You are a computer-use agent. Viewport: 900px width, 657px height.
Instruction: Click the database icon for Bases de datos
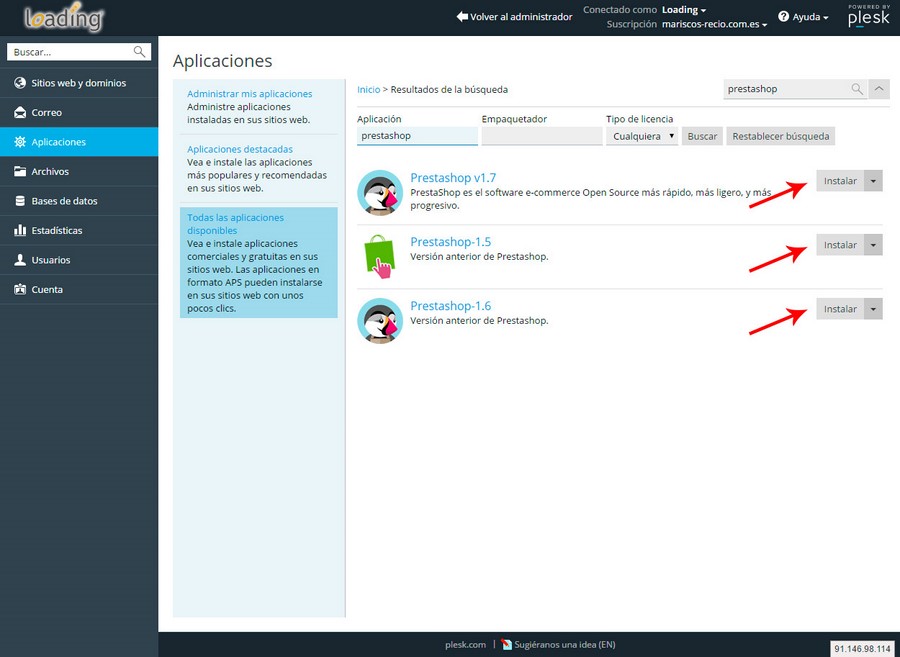pyautogui.click(x=20, y=201)
